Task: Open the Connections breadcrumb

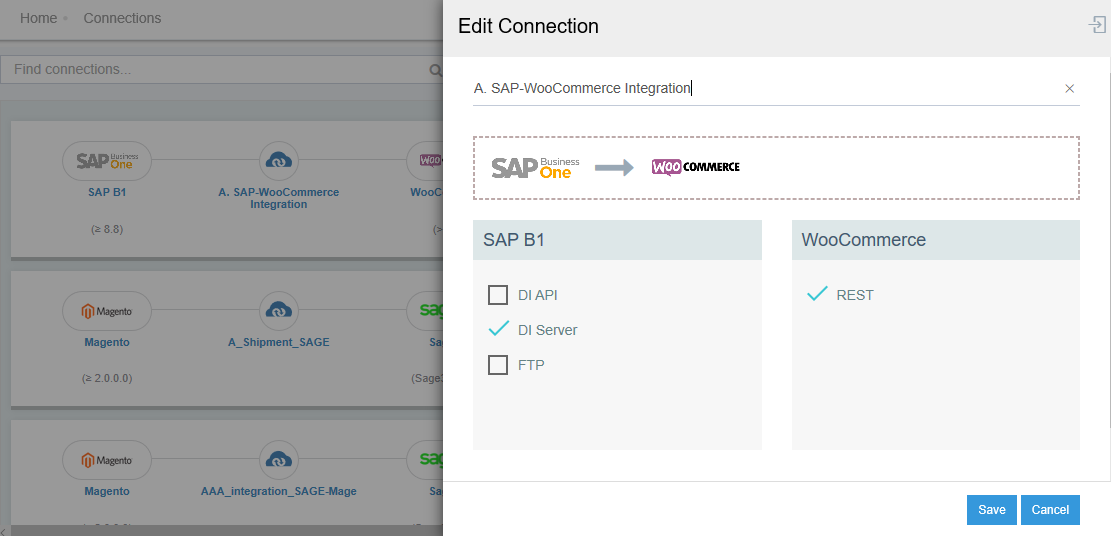Action: click(x=123, y=18)
